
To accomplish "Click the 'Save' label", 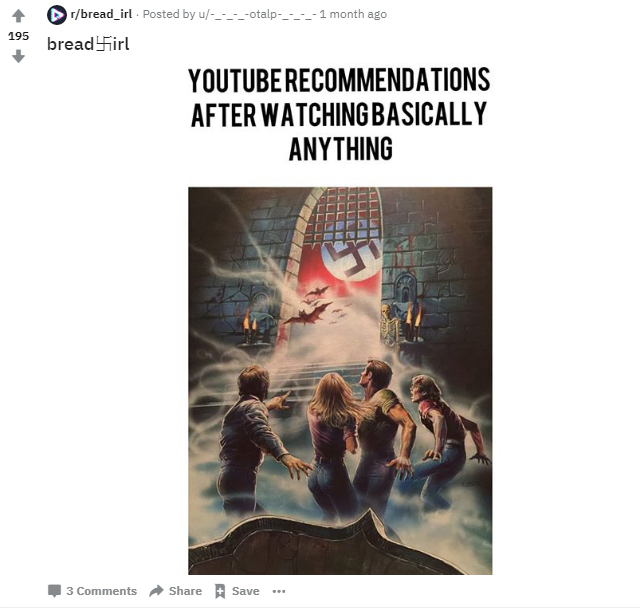I will coord(246,591).
